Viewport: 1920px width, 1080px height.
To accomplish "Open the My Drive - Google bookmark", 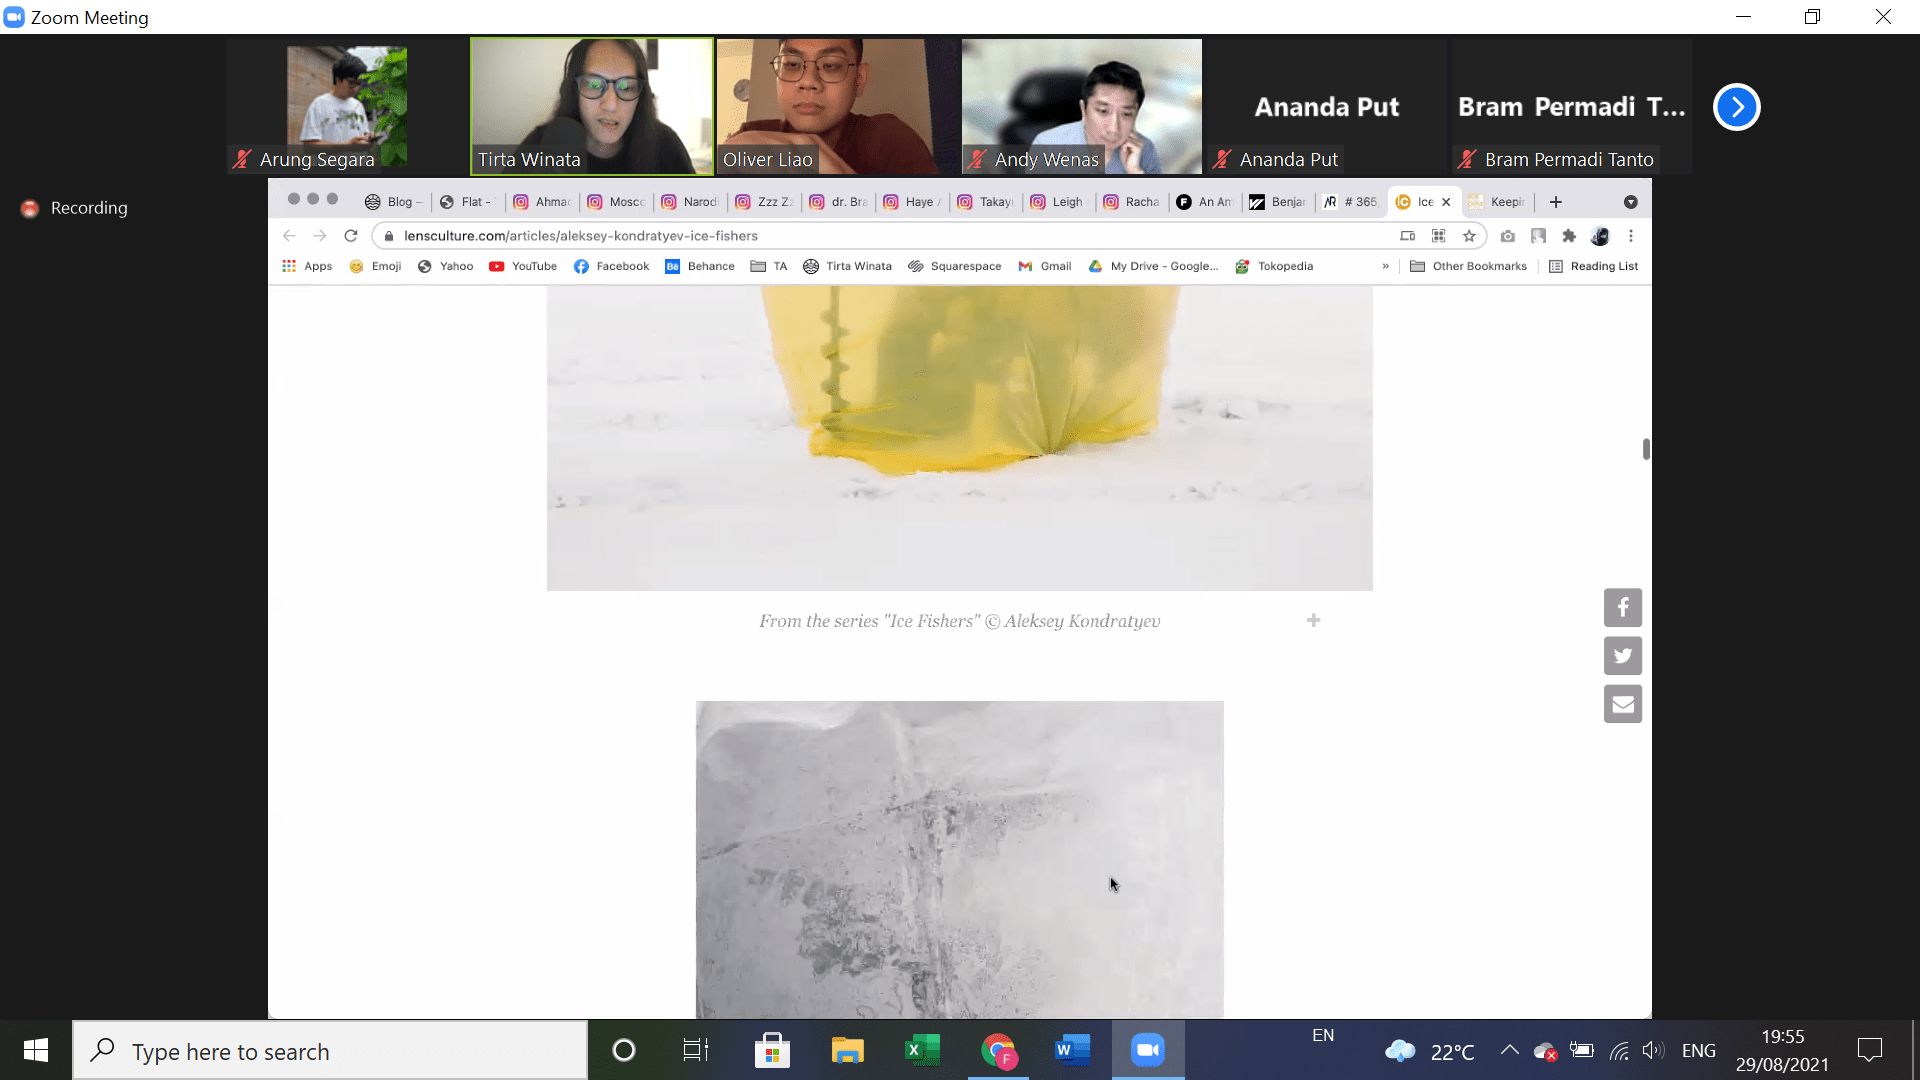I will click(x=1154, y=266).
